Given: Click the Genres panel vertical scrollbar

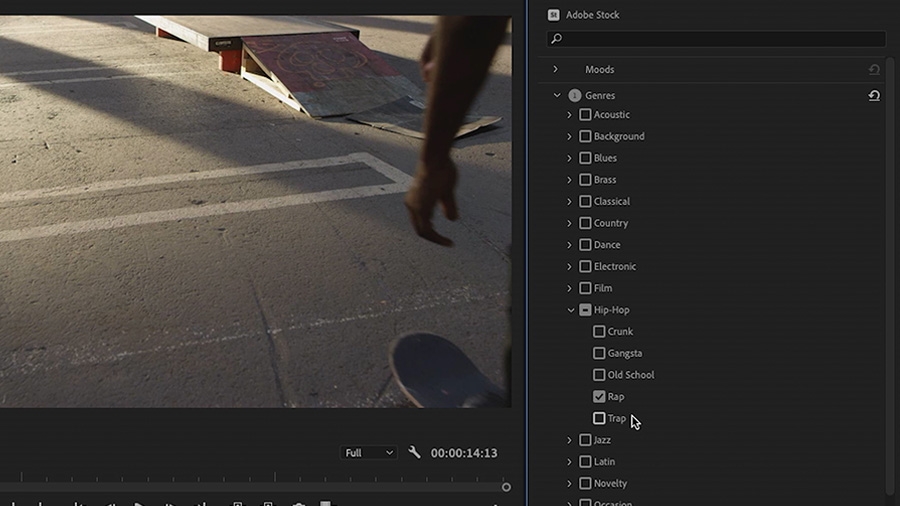Looking at the screenshot, I should pyautogui.click(x=891, y=275).
